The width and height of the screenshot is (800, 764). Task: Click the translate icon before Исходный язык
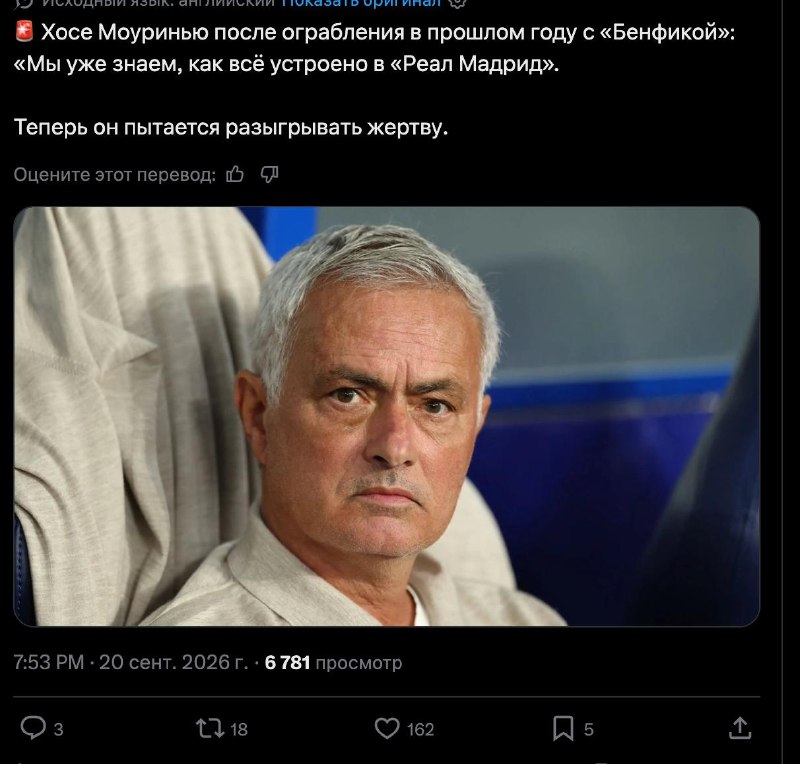tap(23, 3)
